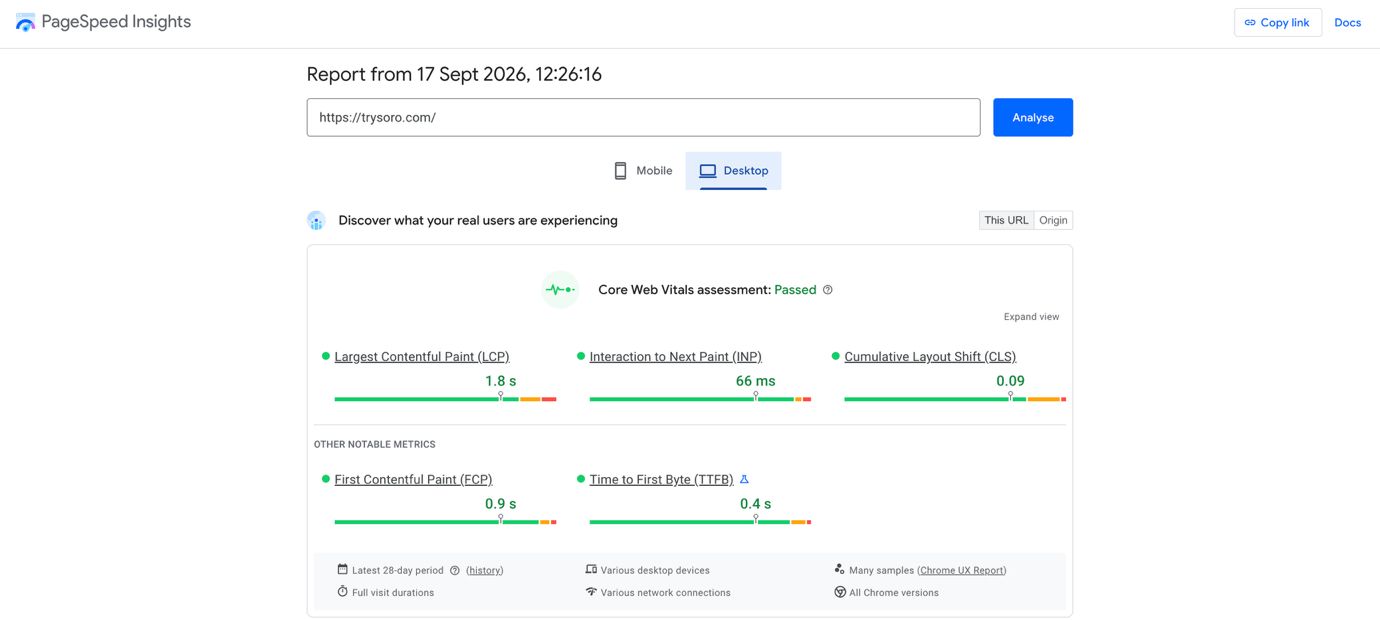This screenshot has width=1380, height=620.
Task: Click the PageSpeed Insights logo icon
Action: coord(25,22)
